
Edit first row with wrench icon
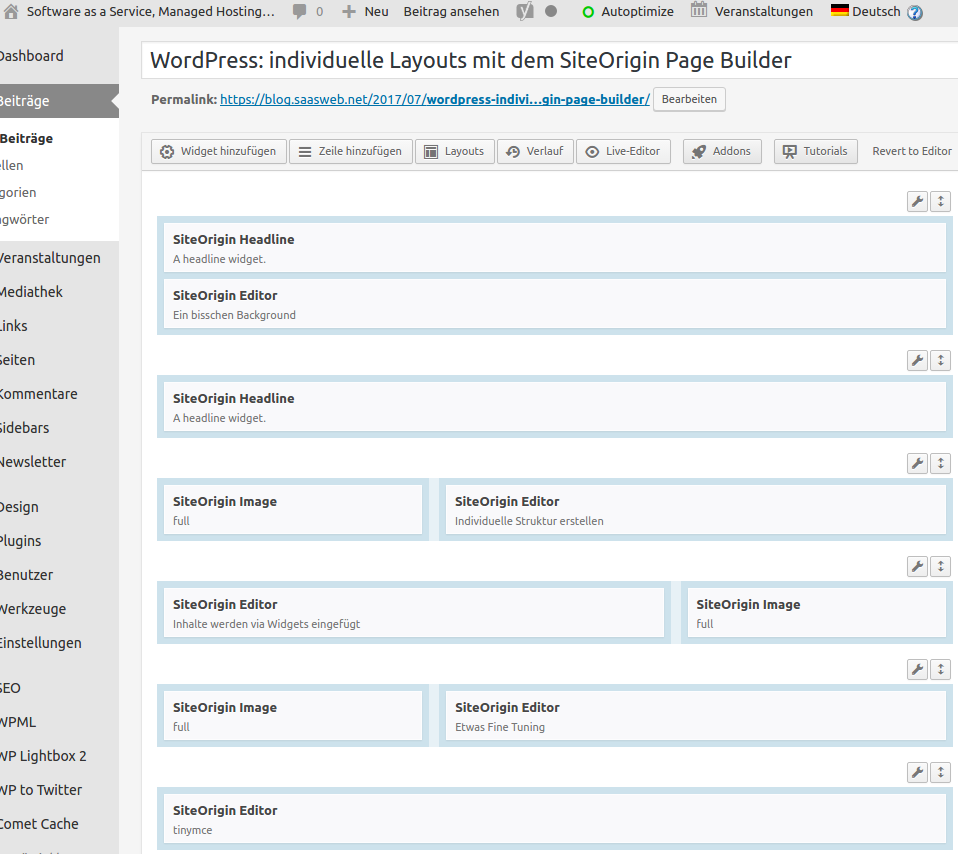(917, 202)
